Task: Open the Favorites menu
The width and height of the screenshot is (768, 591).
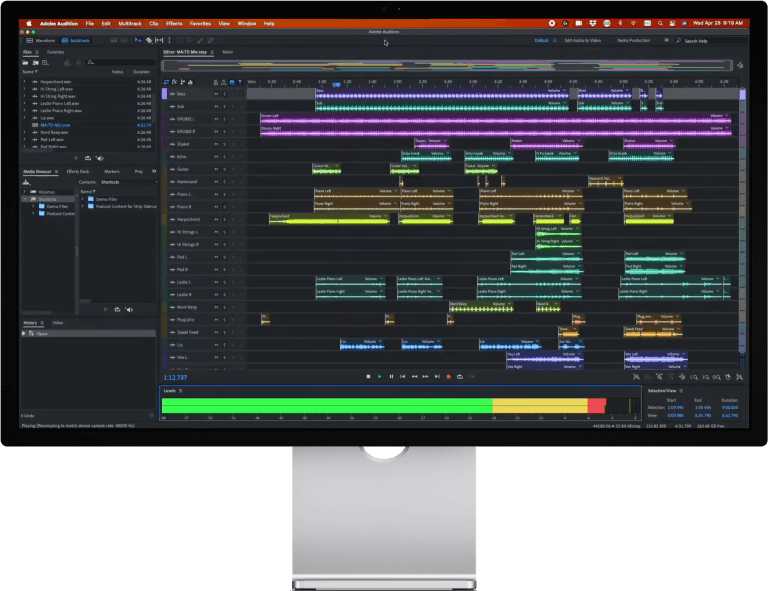Action: 200,23
